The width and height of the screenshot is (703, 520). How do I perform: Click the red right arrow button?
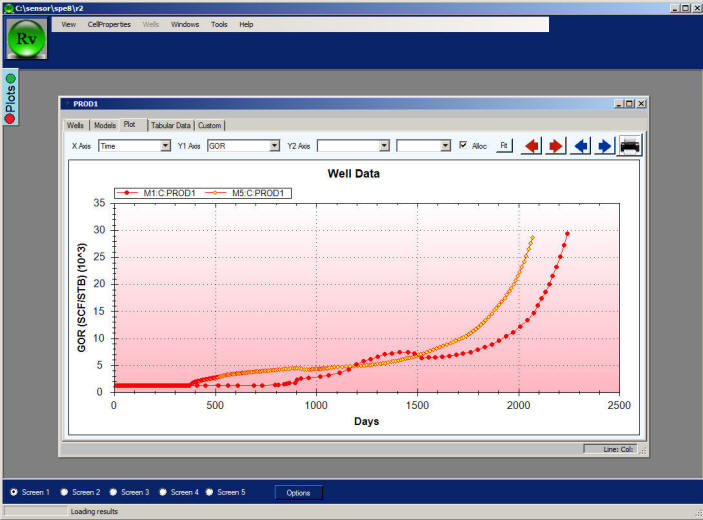click(556, 146)
